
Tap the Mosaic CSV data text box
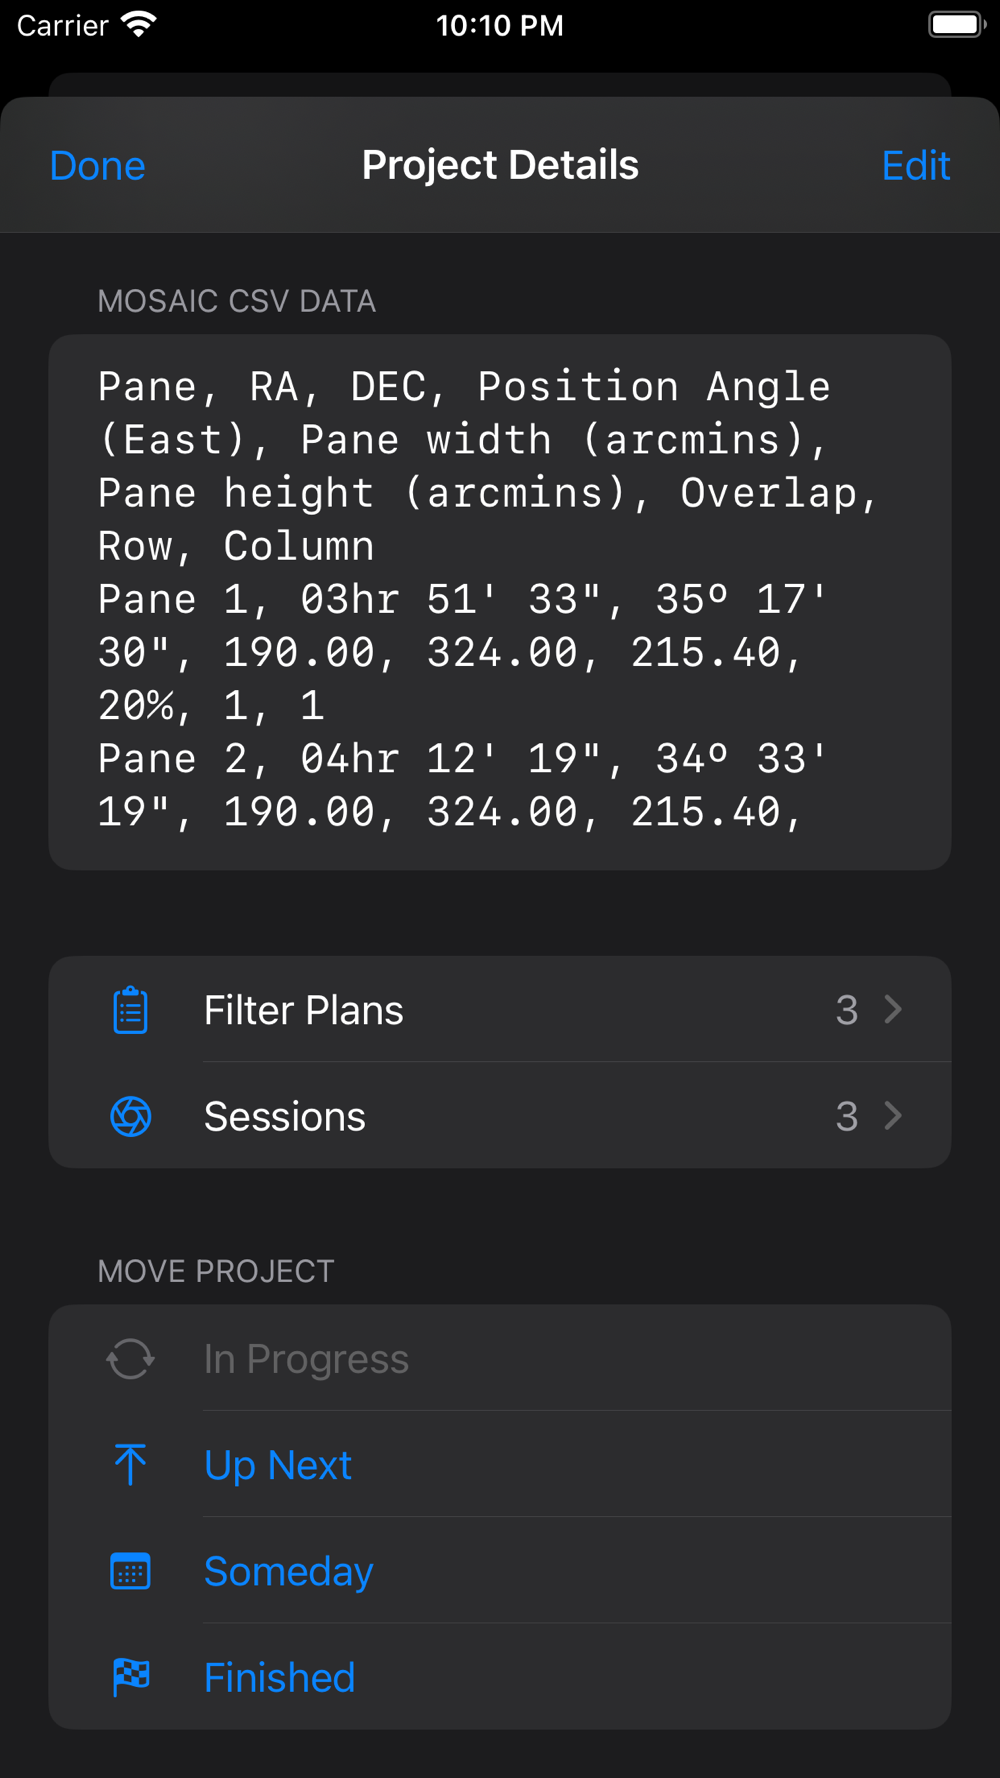point(500,602)
